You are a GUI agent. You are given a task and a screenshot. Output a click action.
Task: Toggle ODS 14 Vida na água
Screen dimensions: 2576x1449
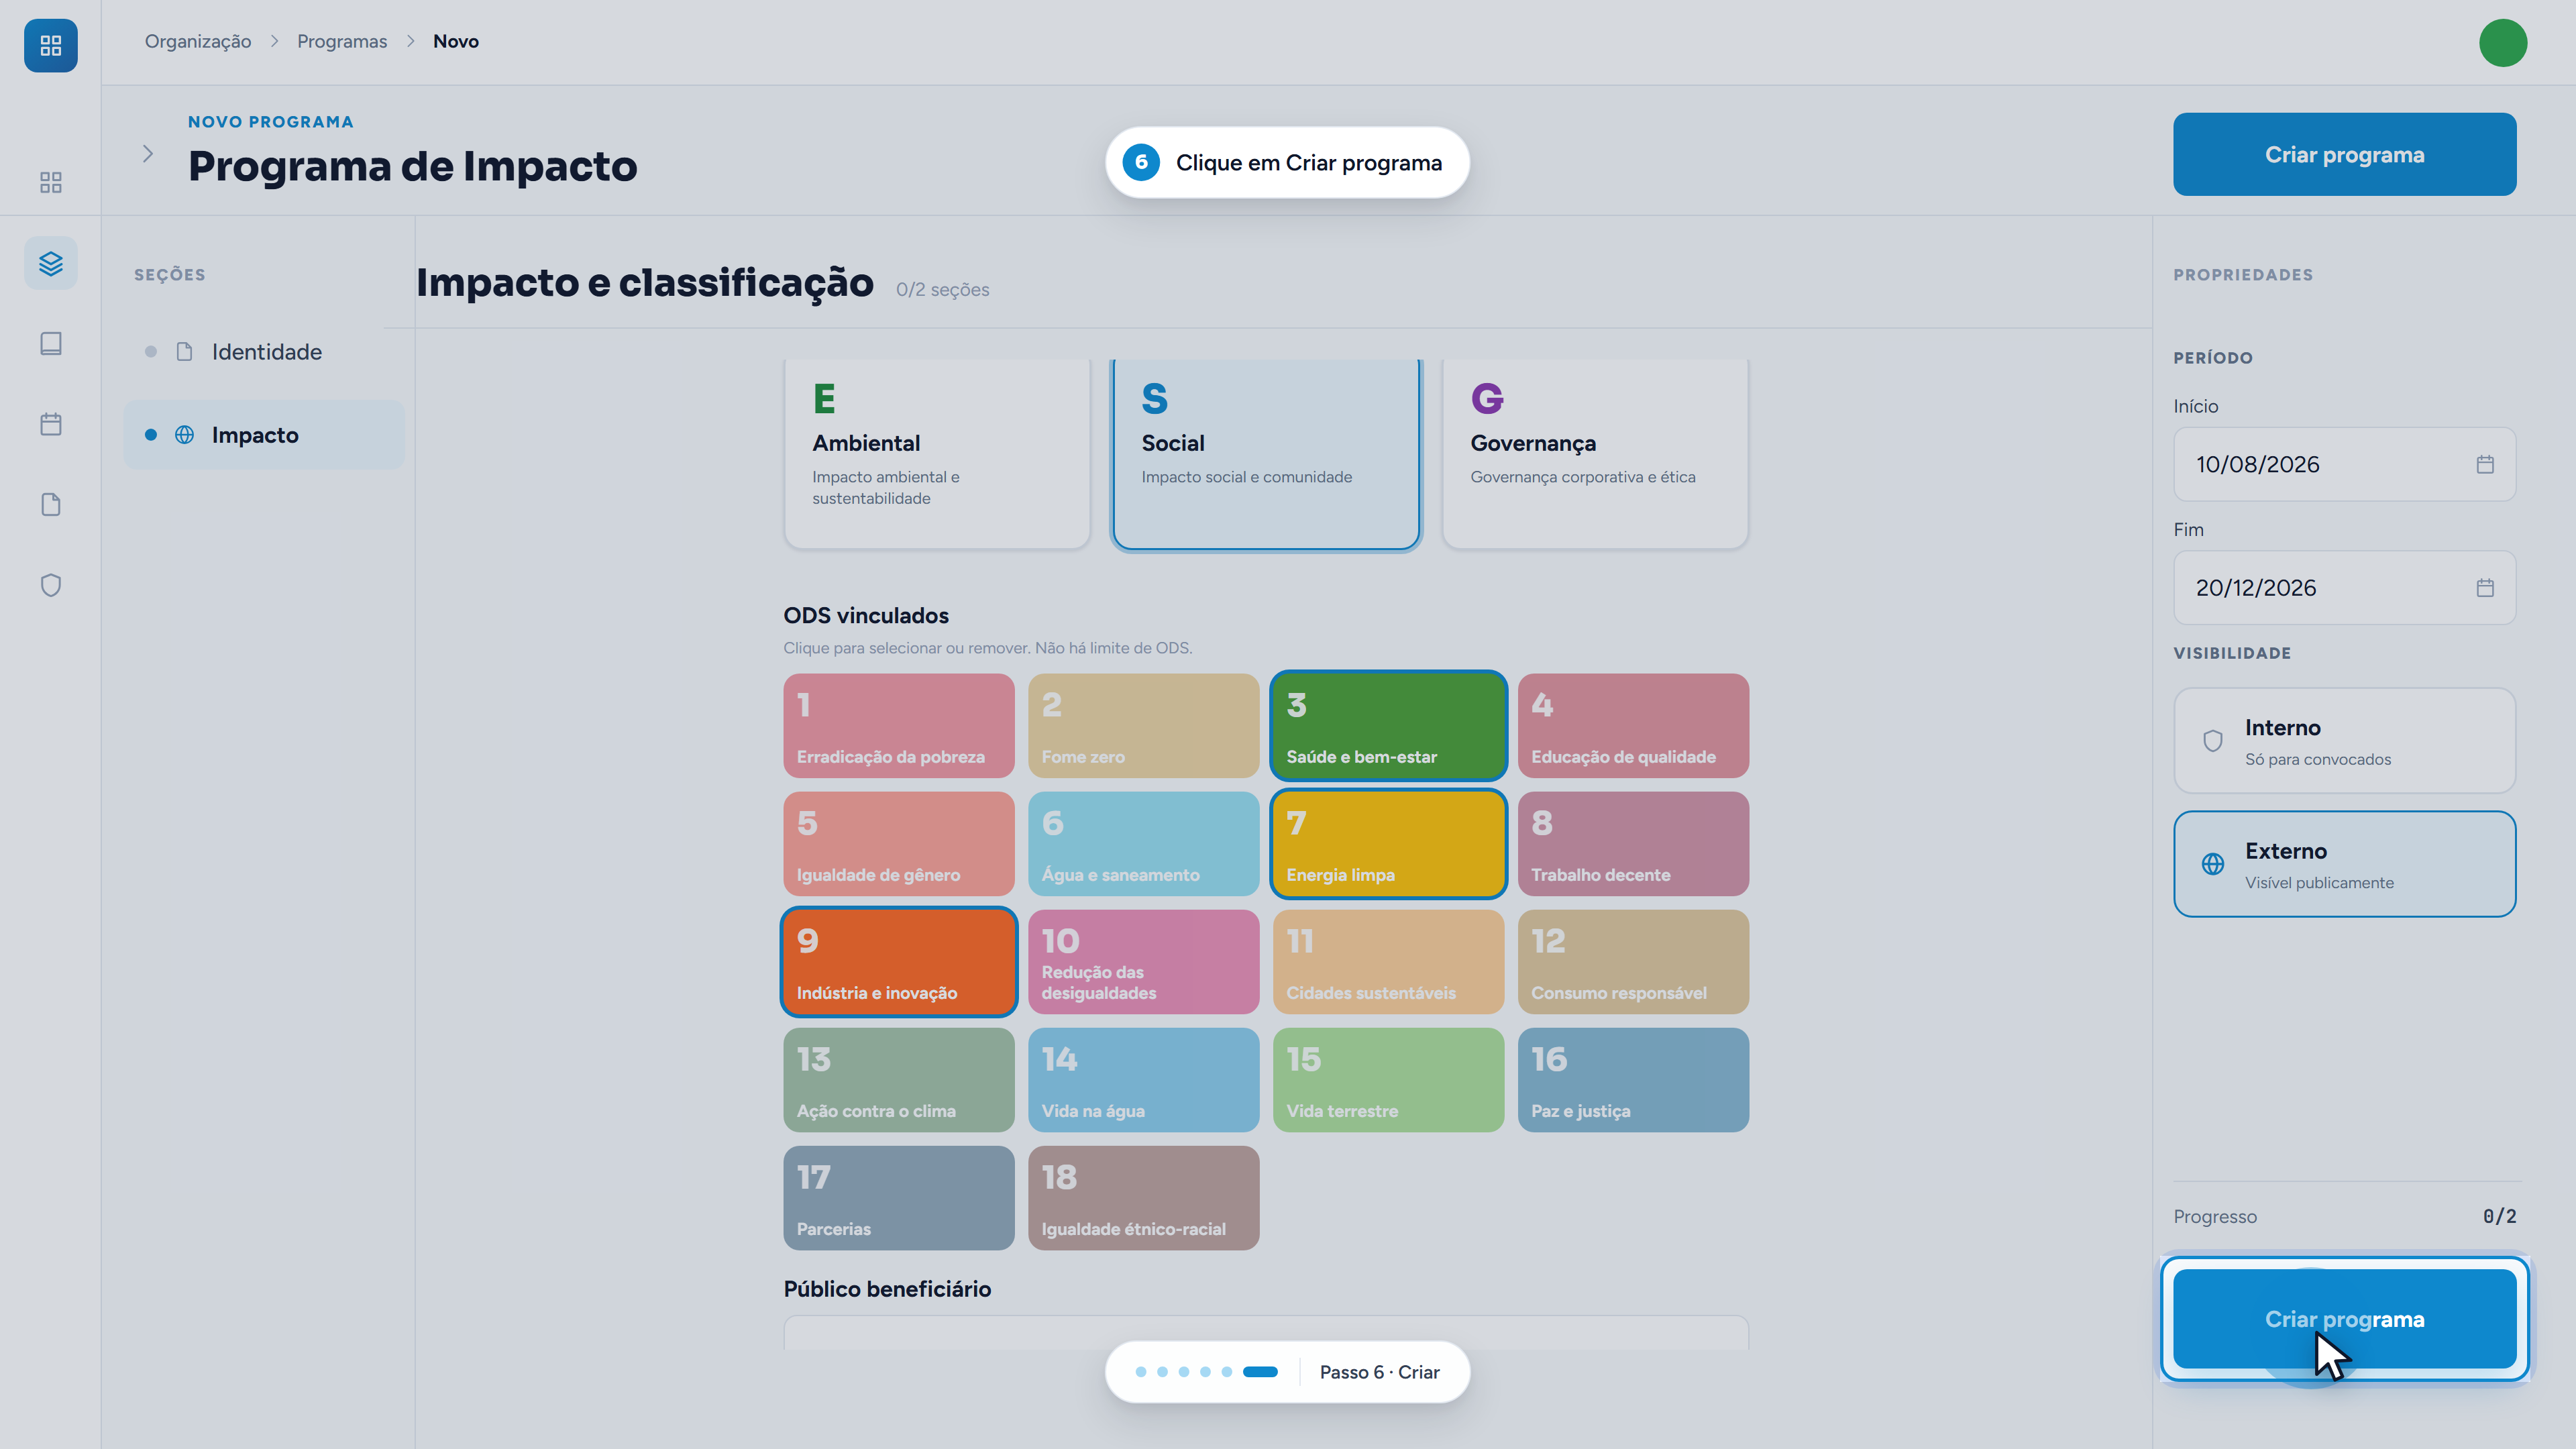1143,1080
